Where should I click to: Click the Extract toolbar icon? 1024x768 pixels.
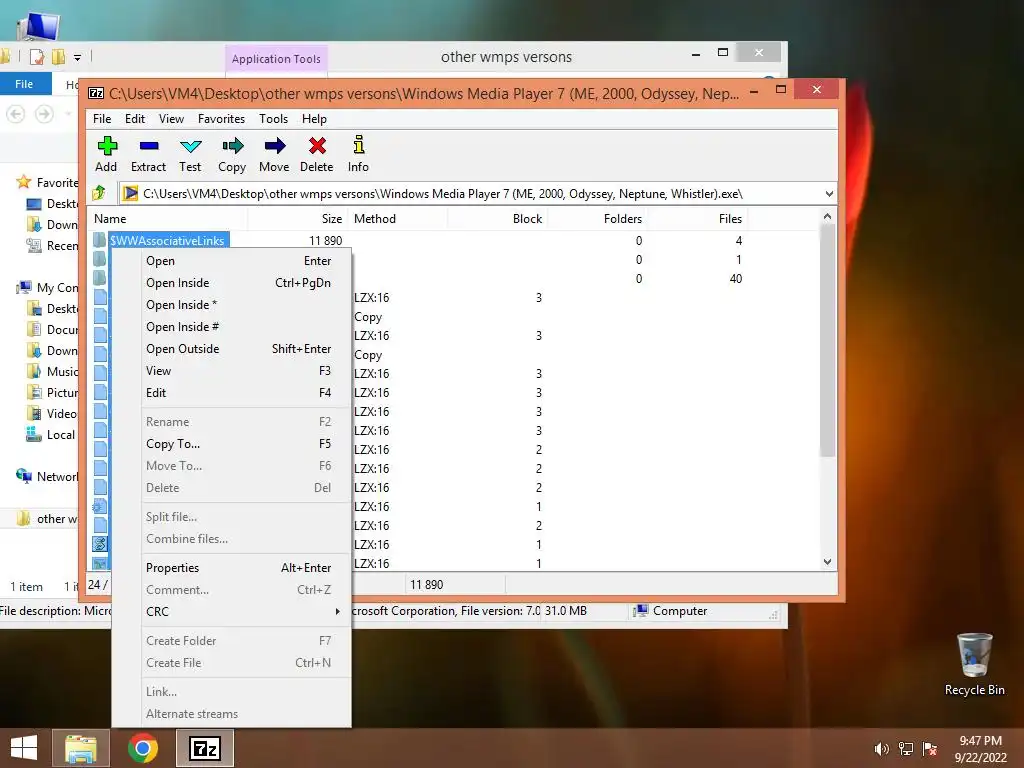tap(148, 154)
